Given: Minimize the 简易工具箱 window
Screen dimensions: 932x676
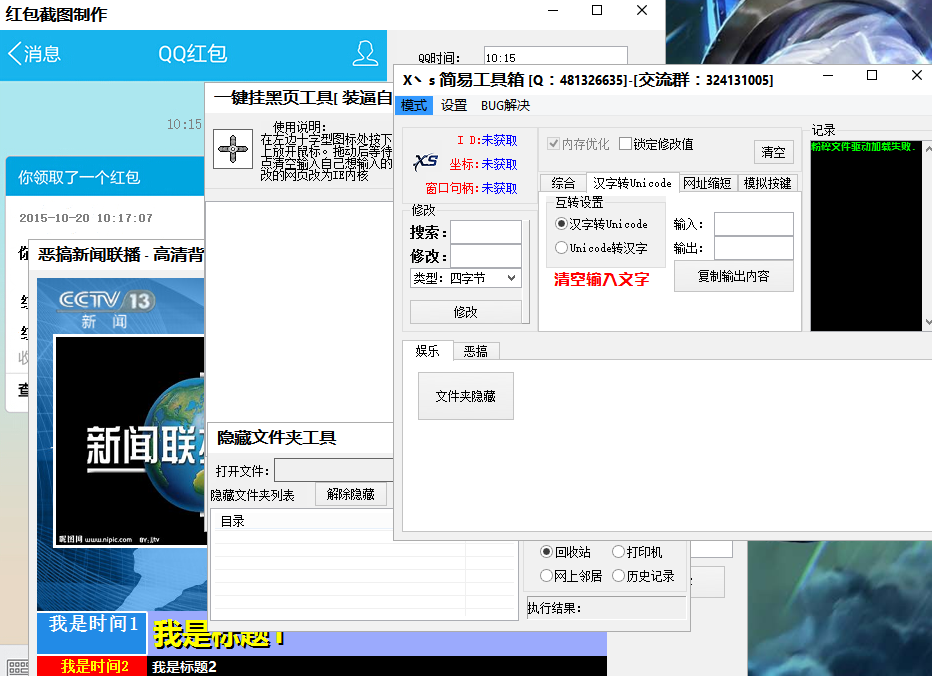Looking at the screenshot, I should pos(828,76).
